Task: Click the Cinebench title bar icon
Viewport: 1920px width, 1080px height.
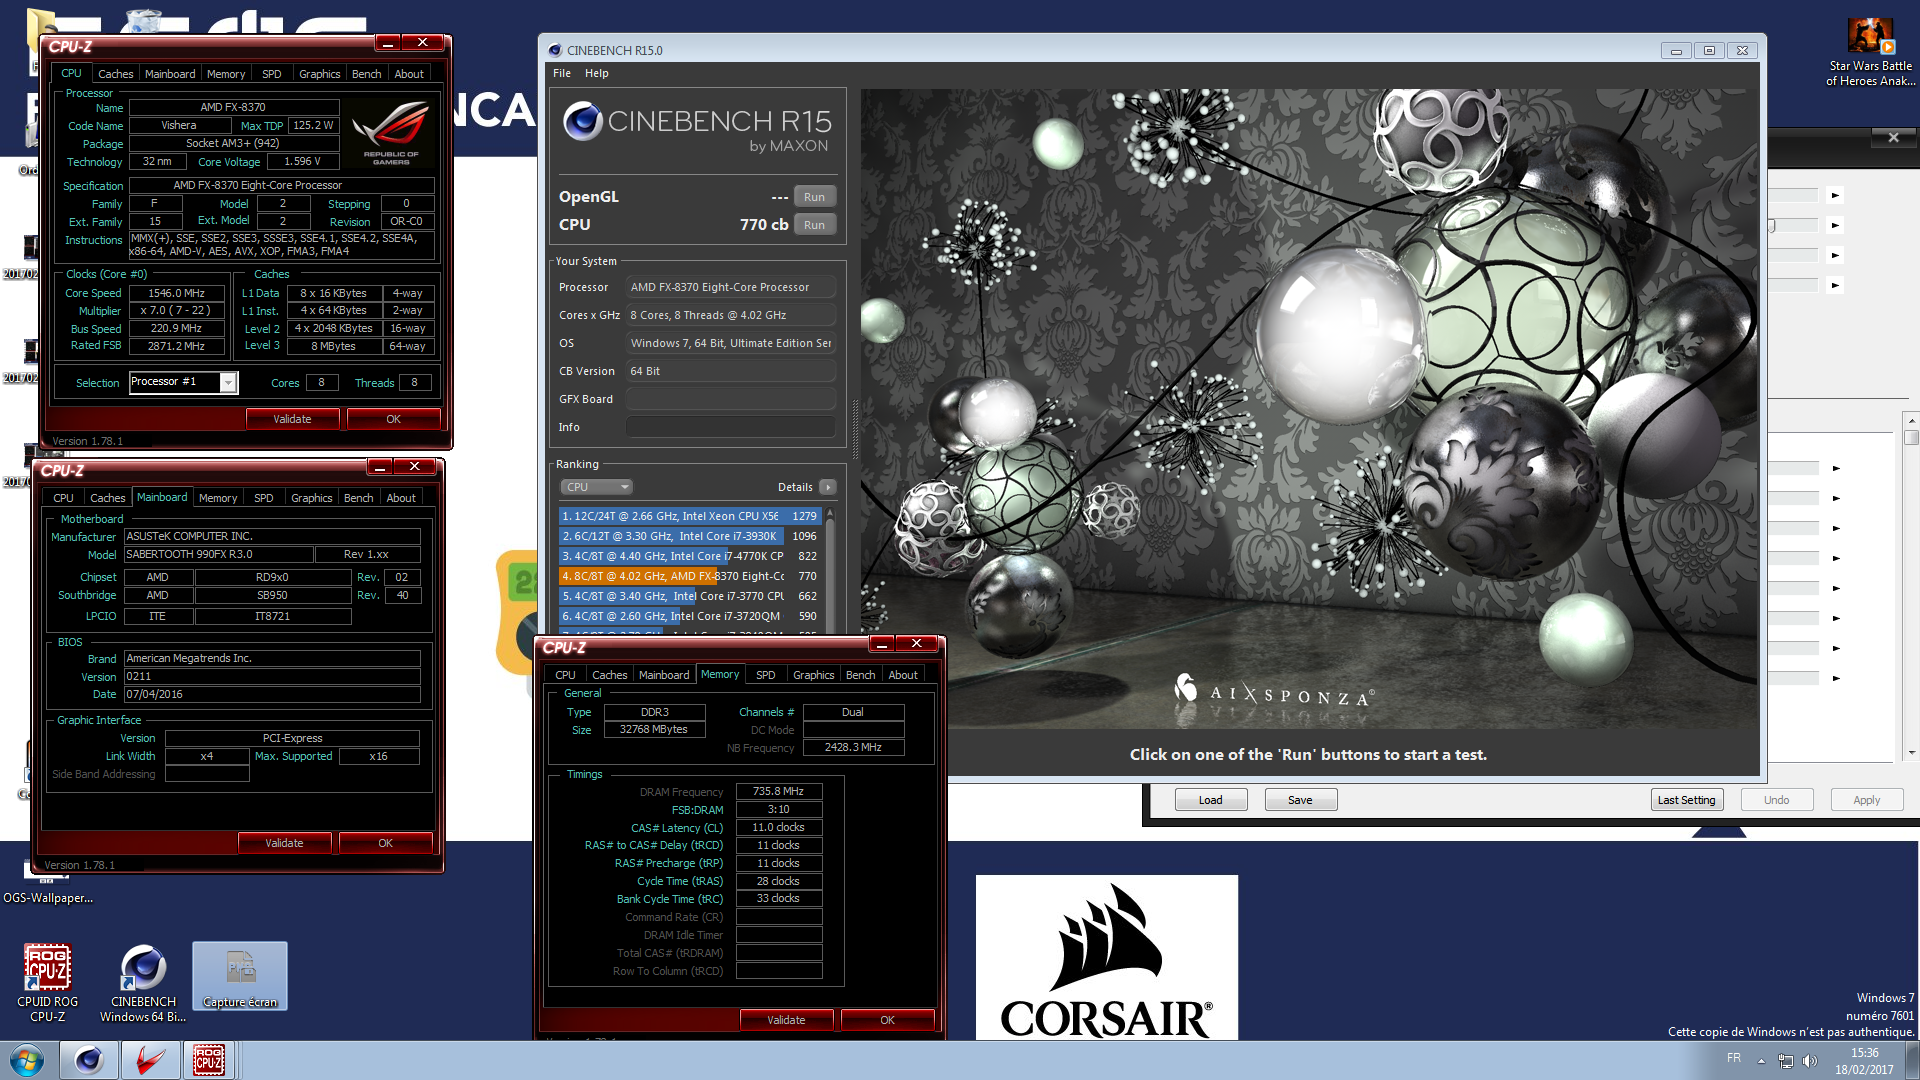Action: coord(555,50)
